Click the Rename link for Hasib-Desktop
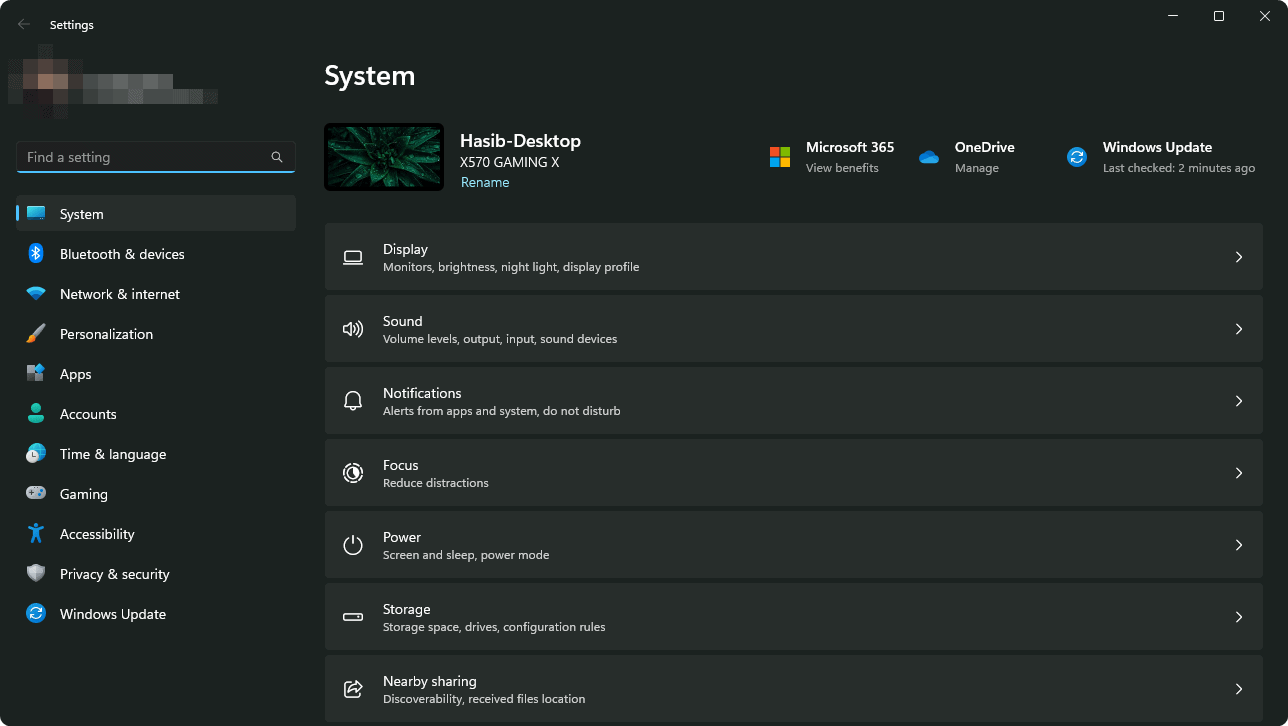This screenshot has height=726, width=1288. tap(484, 182)
